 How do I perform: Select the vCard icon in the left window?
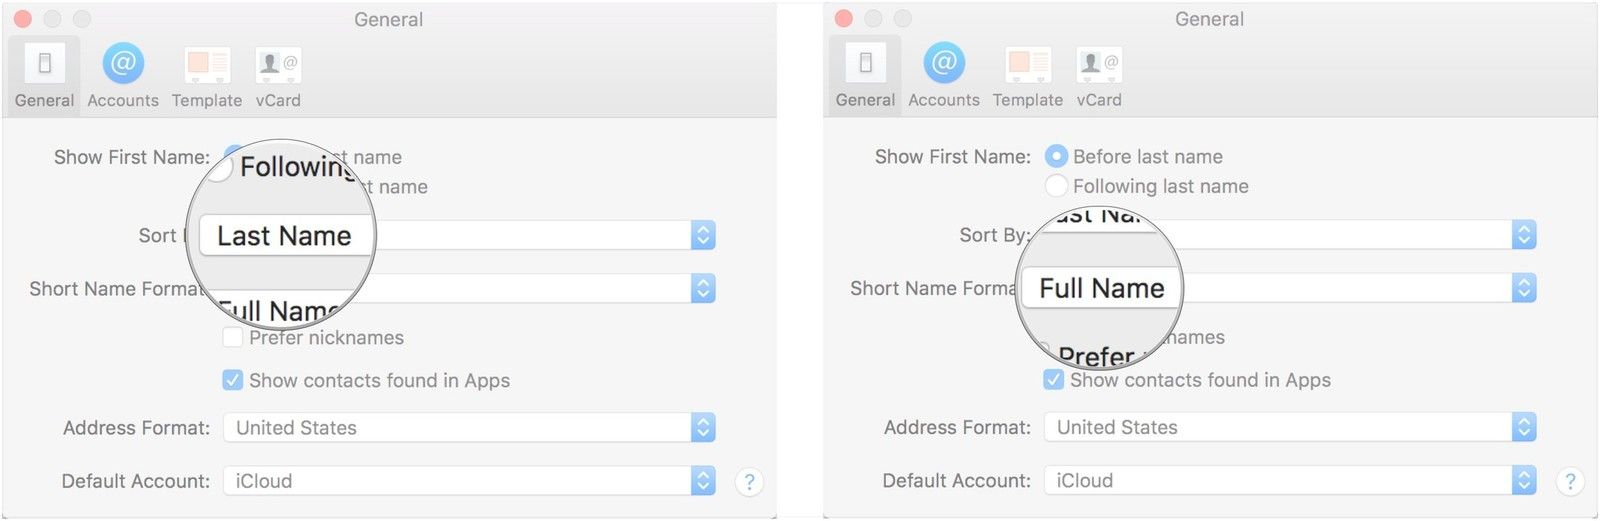point(278,64)
